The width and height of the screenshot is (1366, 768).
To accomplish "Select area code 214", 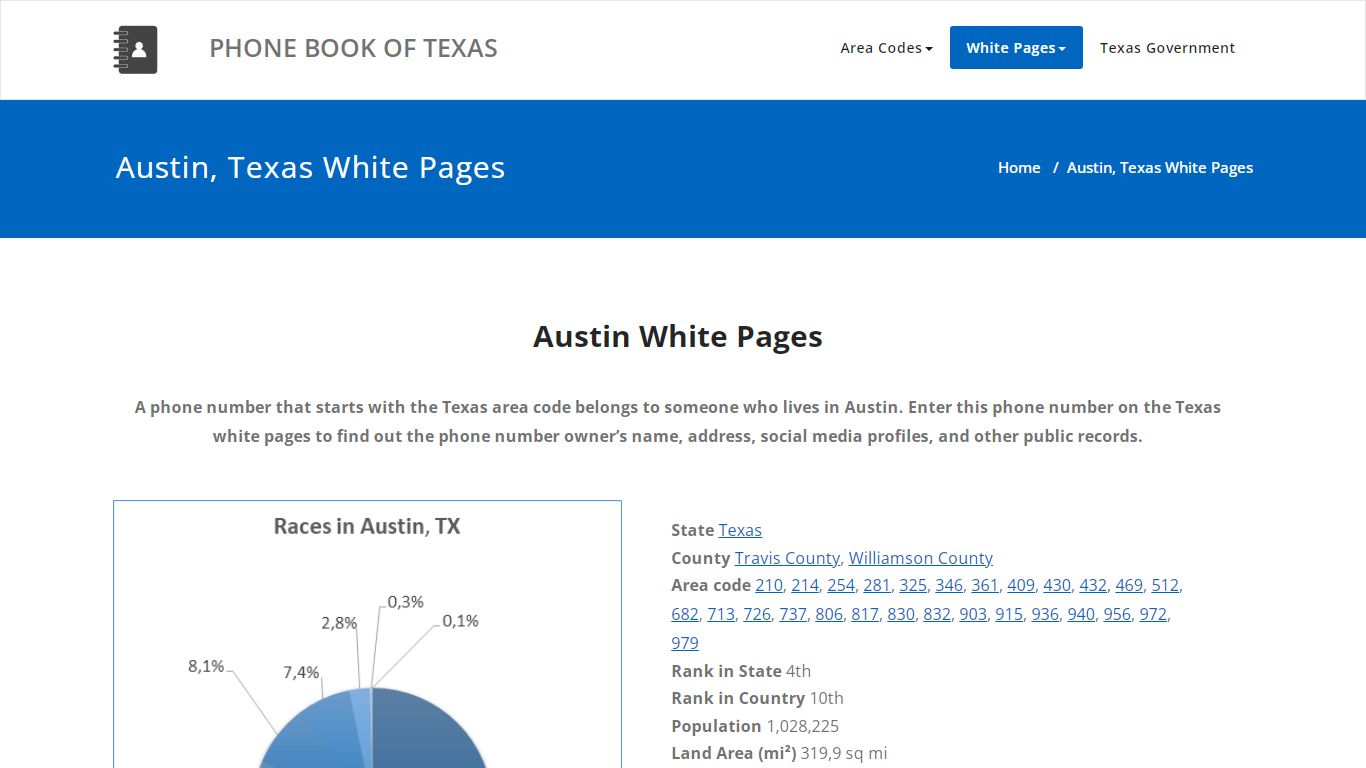I will click(805, 585).
